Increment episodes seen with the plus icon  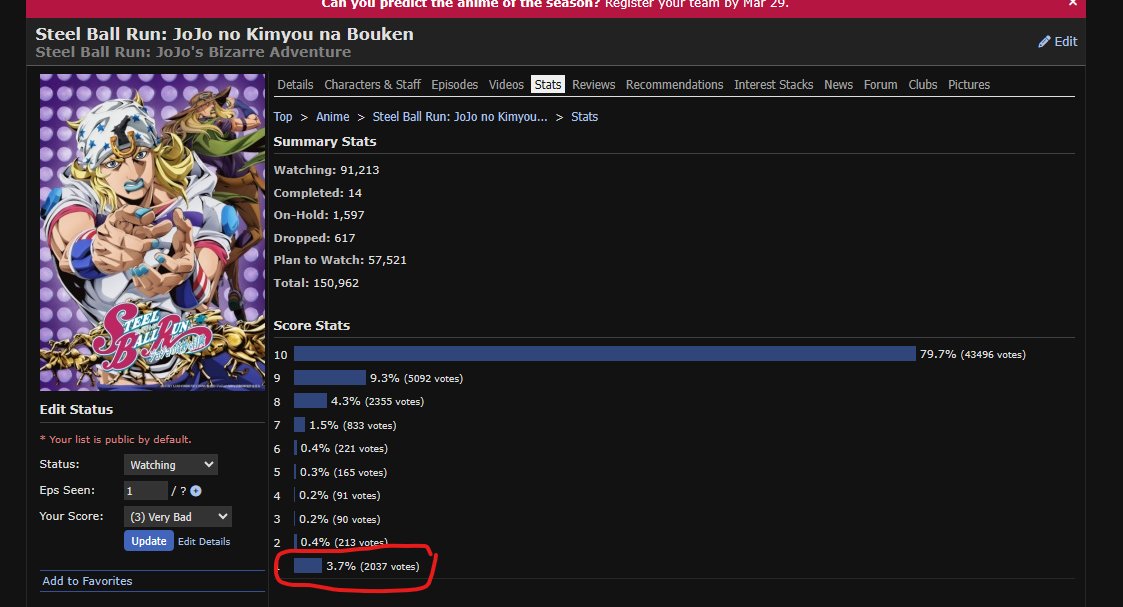(196, 491)
